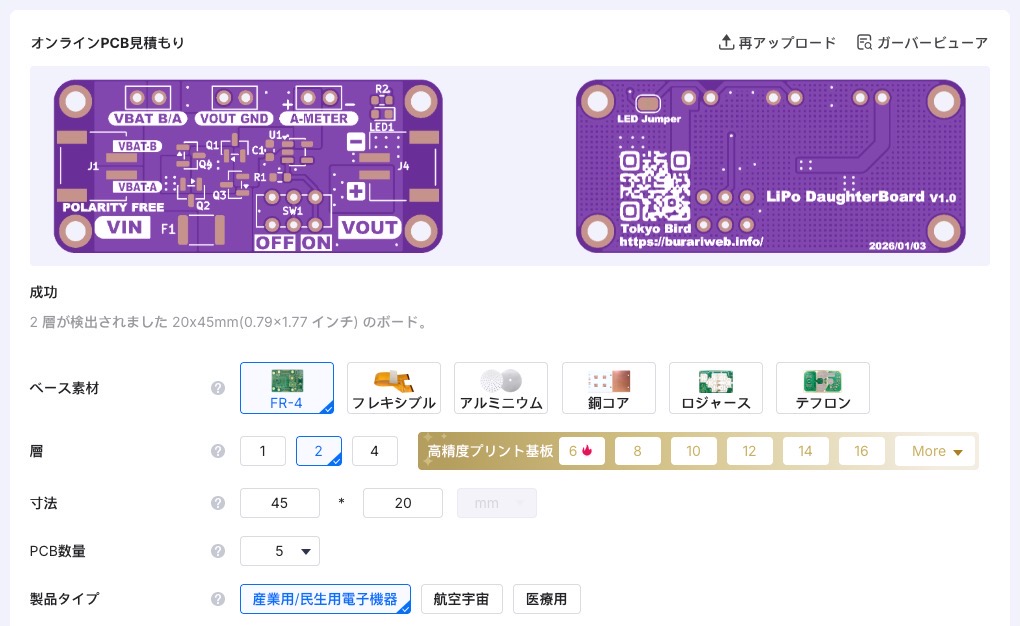Open the PCB数量 quantity dropdown
This screenshot has height=626, width=1020.
pyautogui.click(x=280, y=551)
